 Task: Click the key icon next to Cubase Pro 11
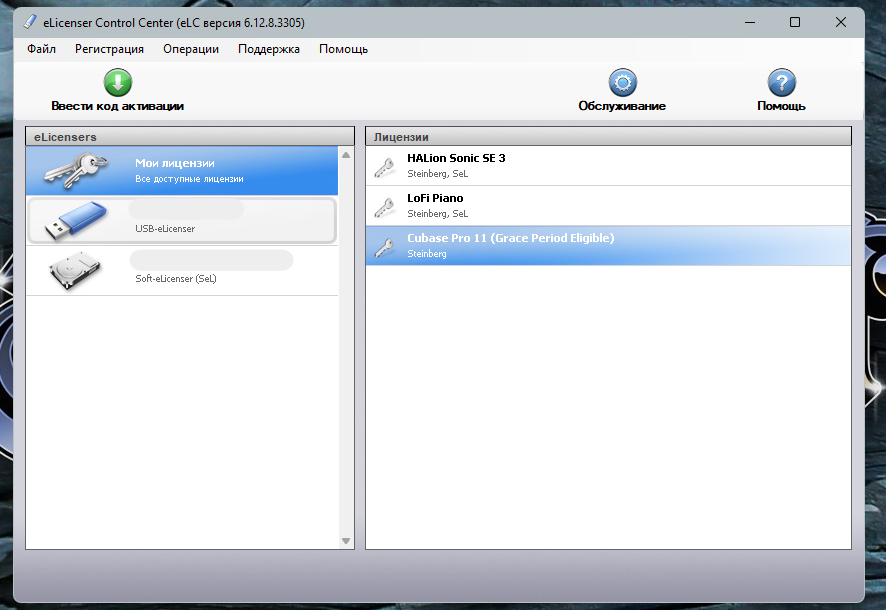pos(385,247)
